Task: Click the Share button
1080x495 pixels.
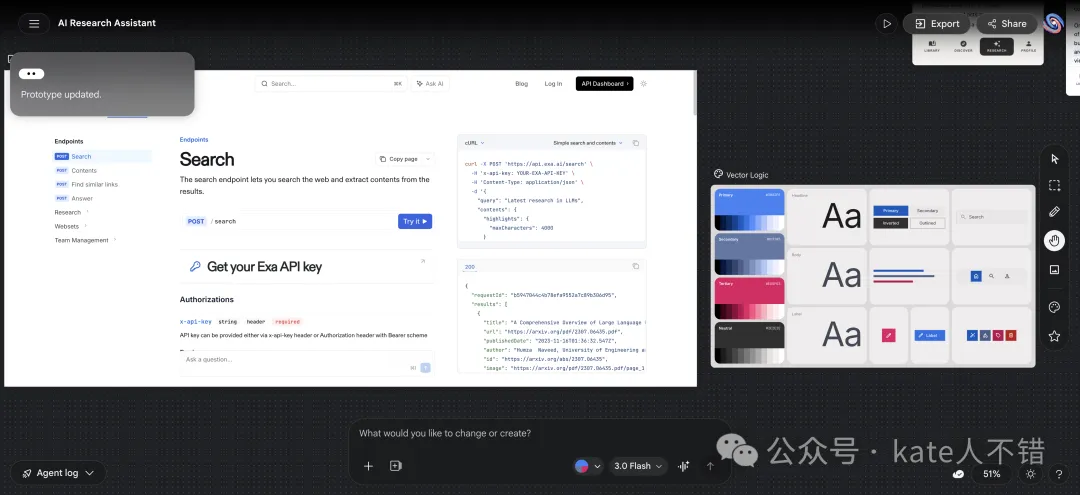Action: pos(1005,23)
